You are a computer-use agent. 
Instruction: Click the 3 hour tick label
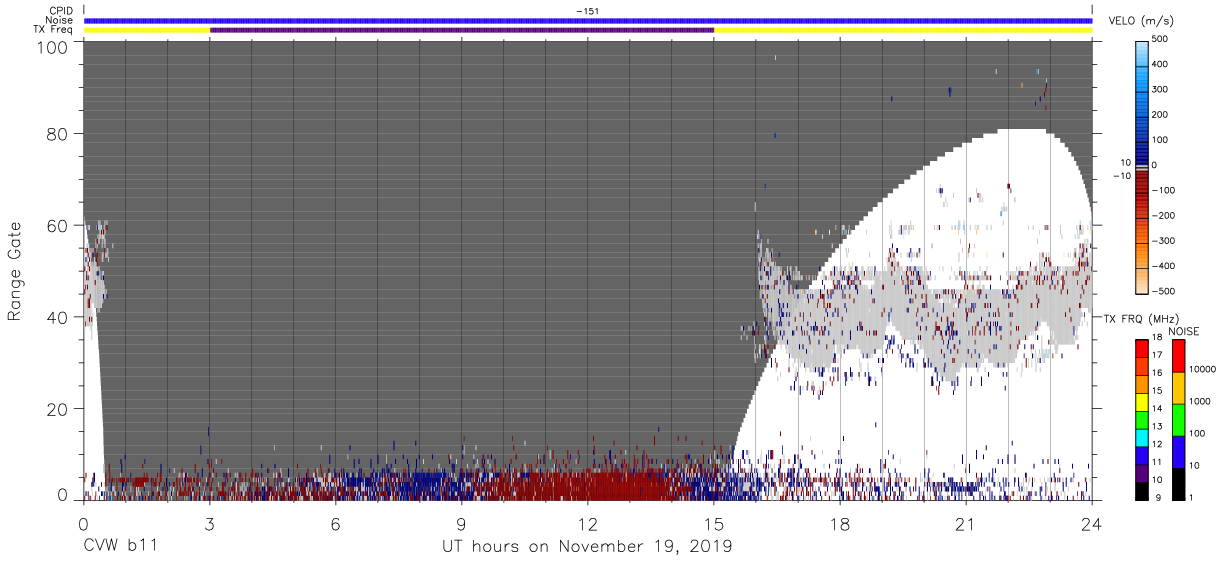coord(209,524)
